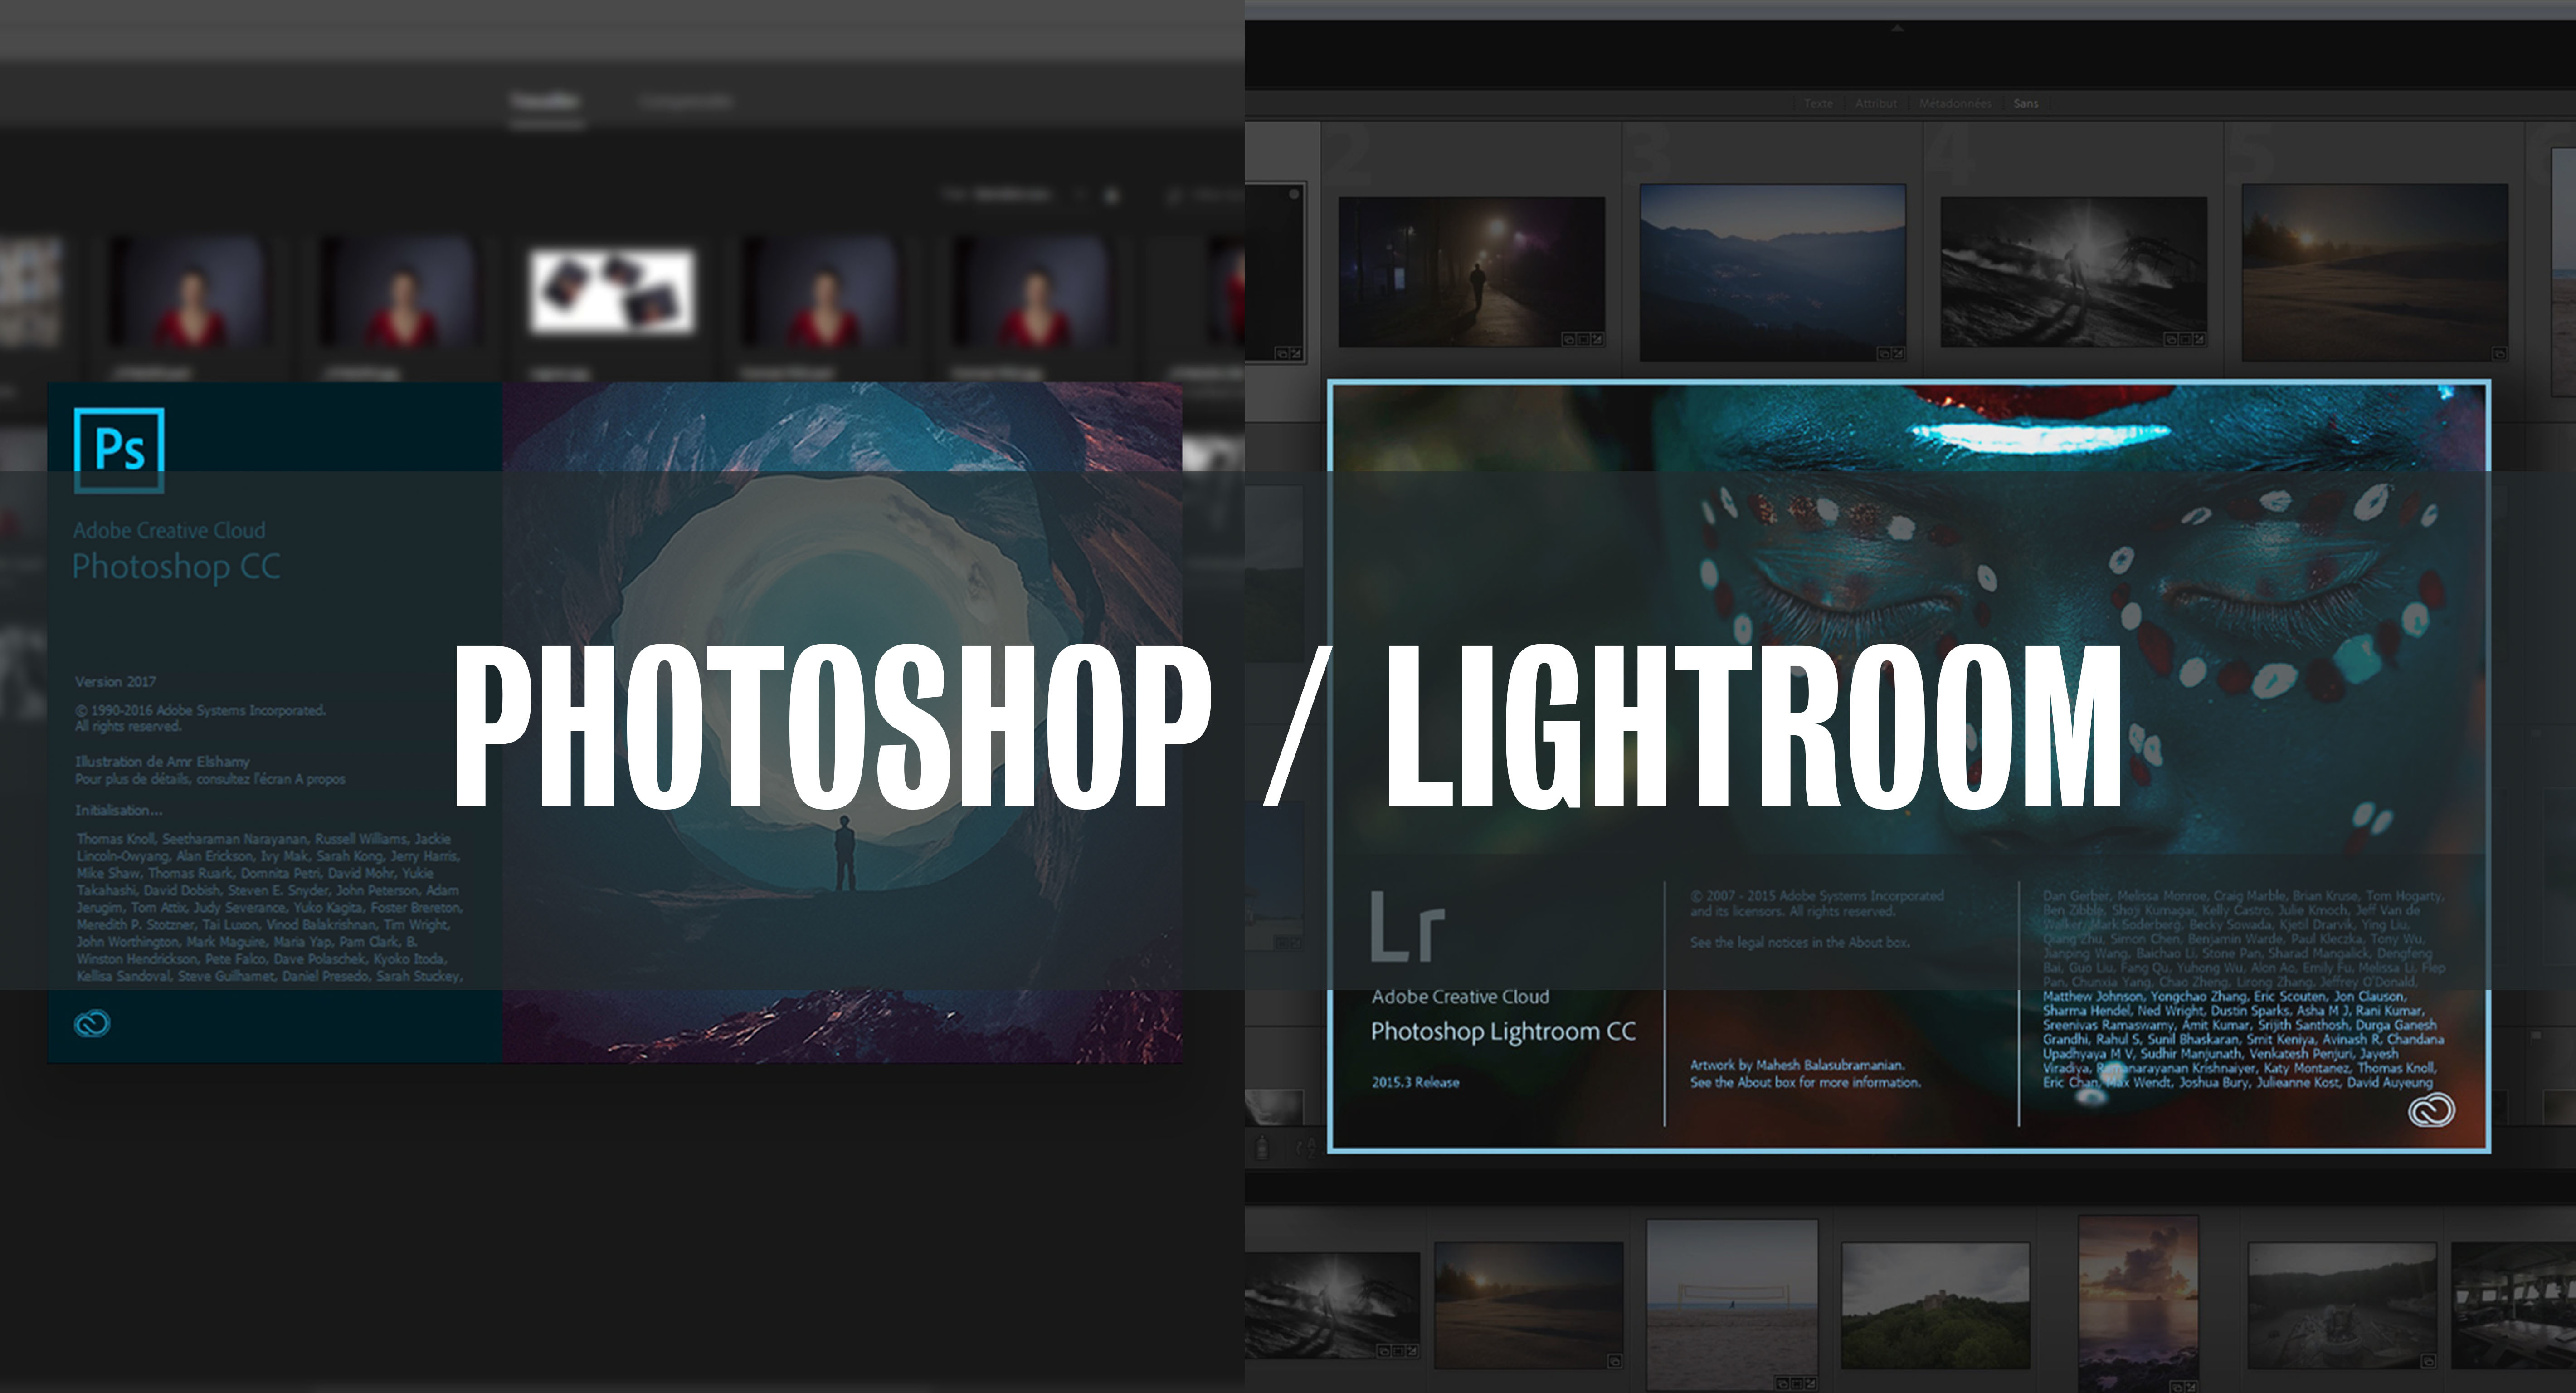Screen dimensions: 2576x1393
Task: Click badge icons on mountain dusk photo
Action: (x=1890, y=353)
